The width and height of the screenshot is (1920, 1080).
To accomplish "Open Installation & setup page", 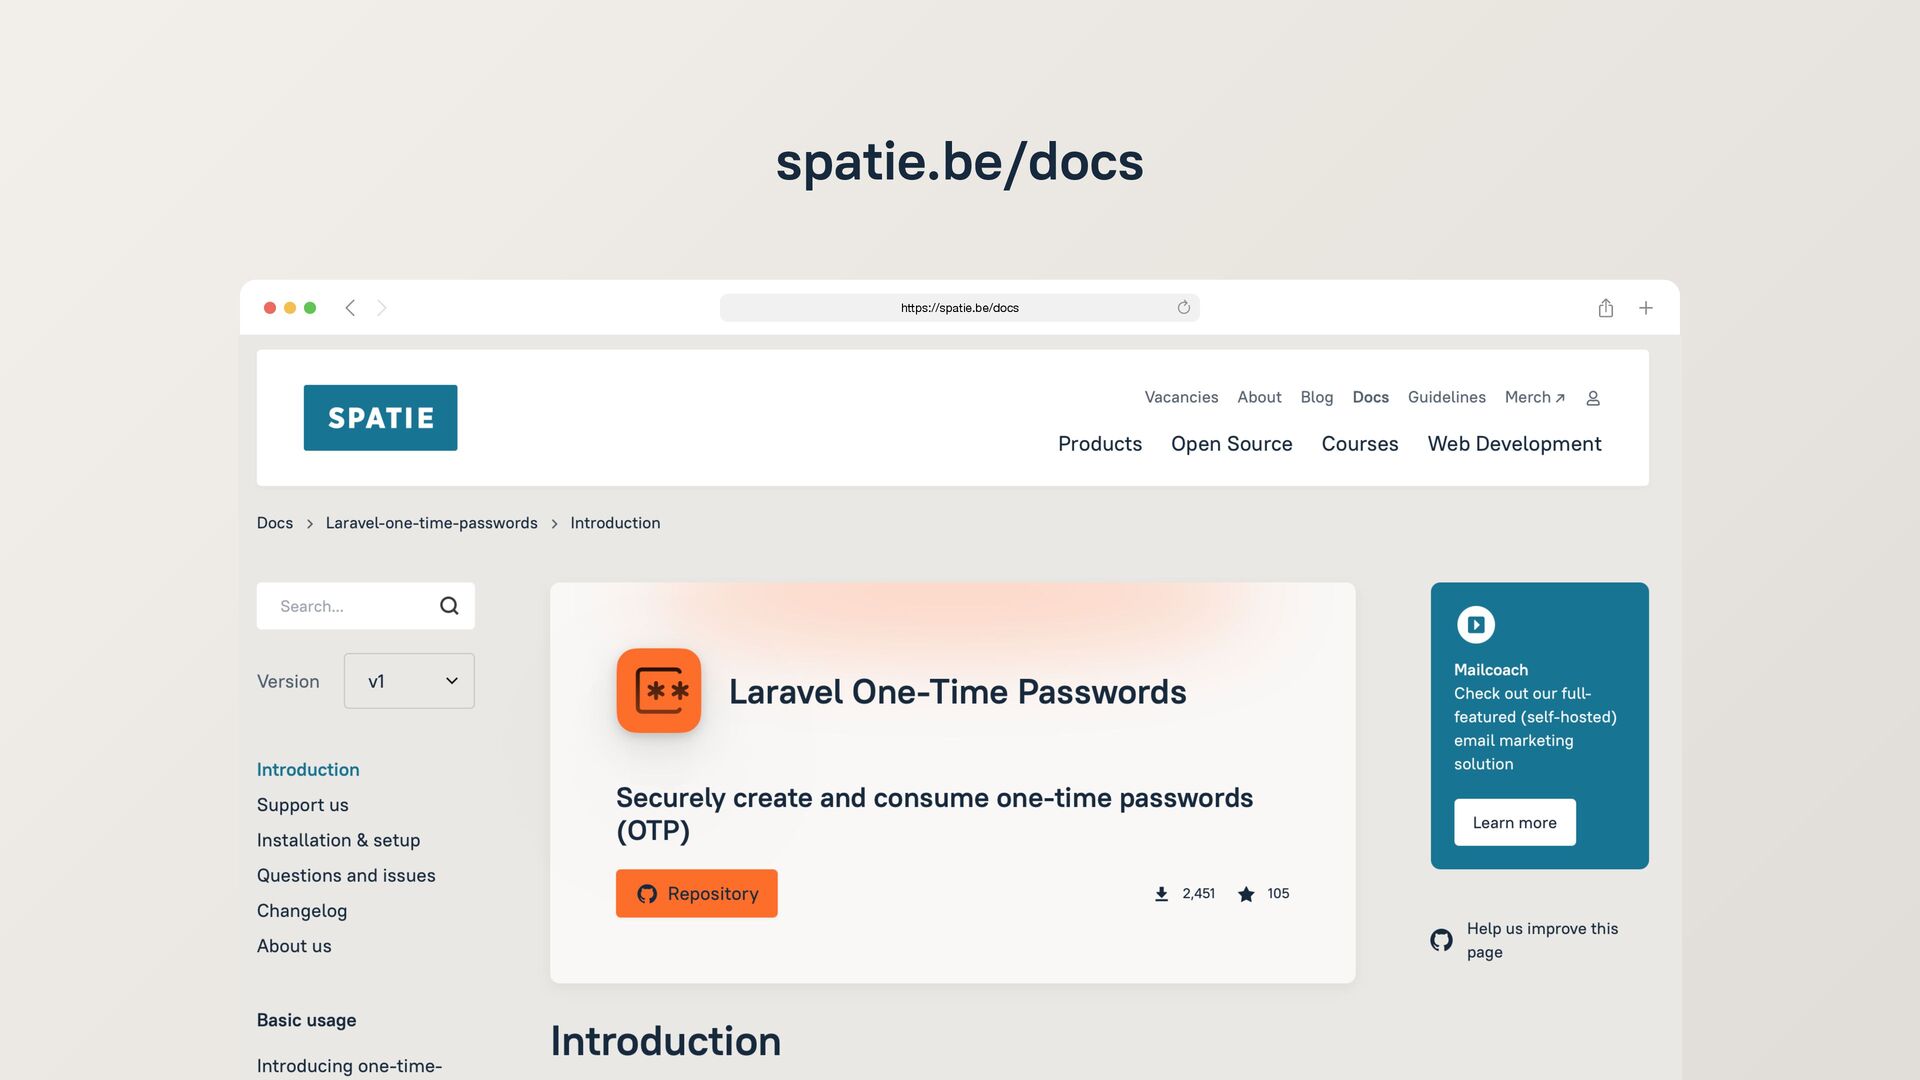I will pyautogui.click(x=338, y=840).
